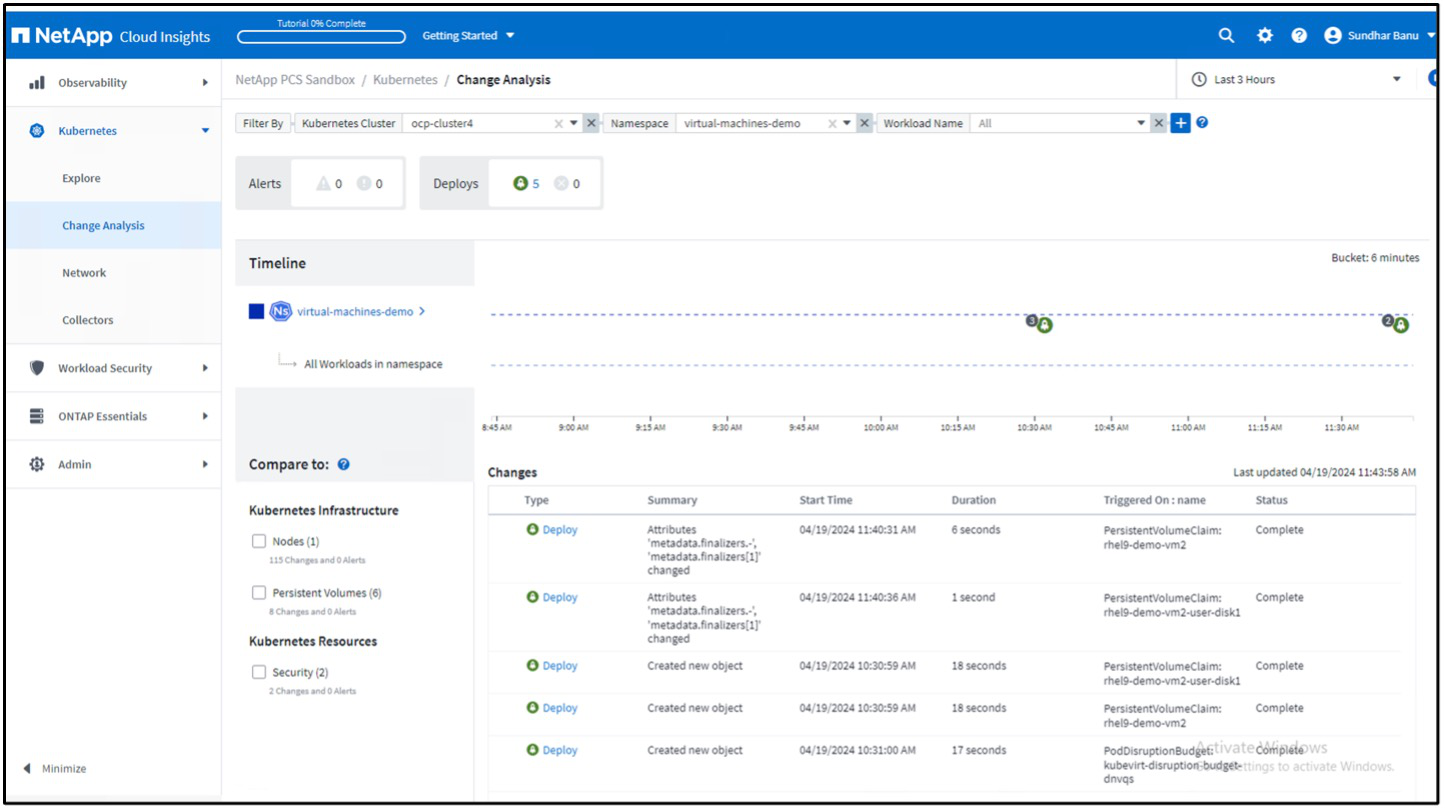Click the Kubernetes breadcrumb link

[x=405, y=80]
